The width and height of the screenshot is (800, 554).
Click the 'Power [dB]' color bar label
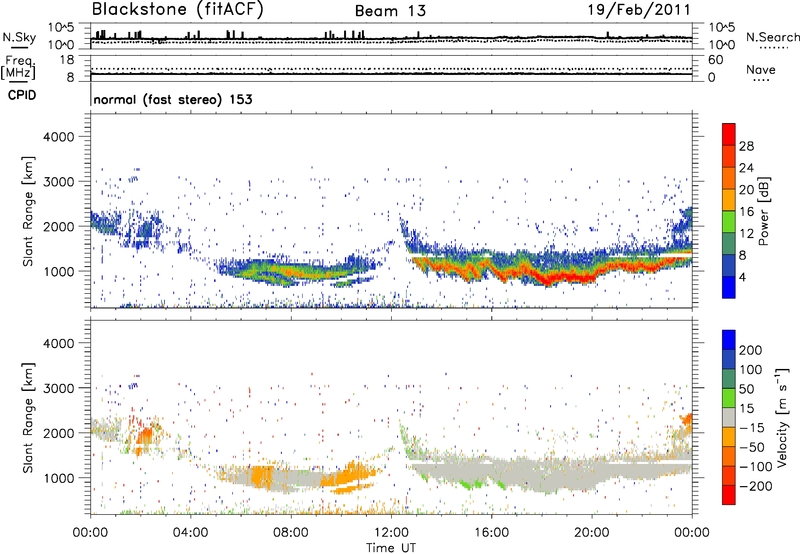click(764, 211)
